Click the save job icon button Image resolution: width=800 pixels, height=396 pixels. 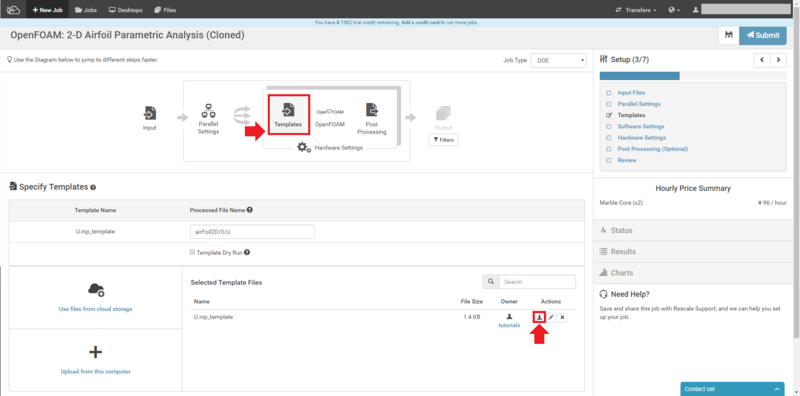coord(729,35)
